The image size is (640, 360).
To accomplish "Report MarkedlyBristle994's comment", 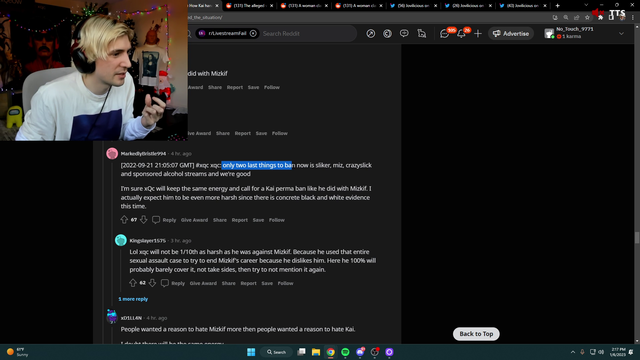I will (x=240, y=220).
